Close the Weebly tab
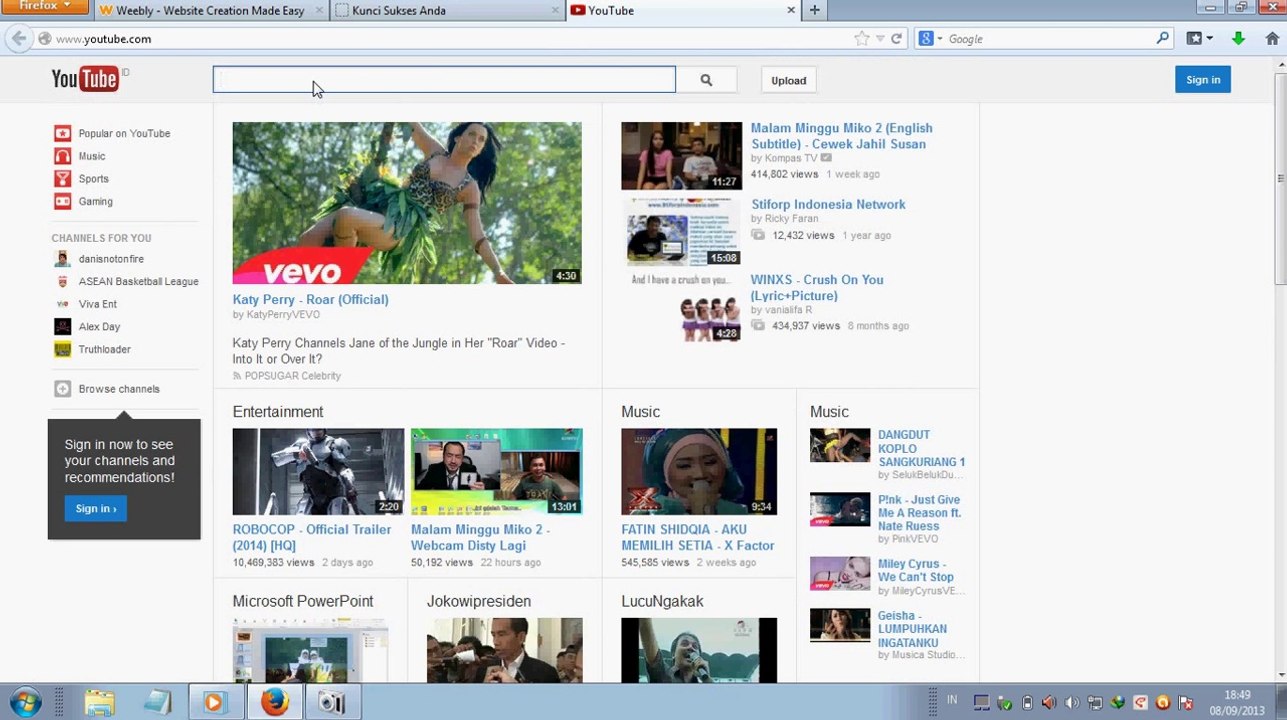1287x720 pixels. (x=319, y=10)
